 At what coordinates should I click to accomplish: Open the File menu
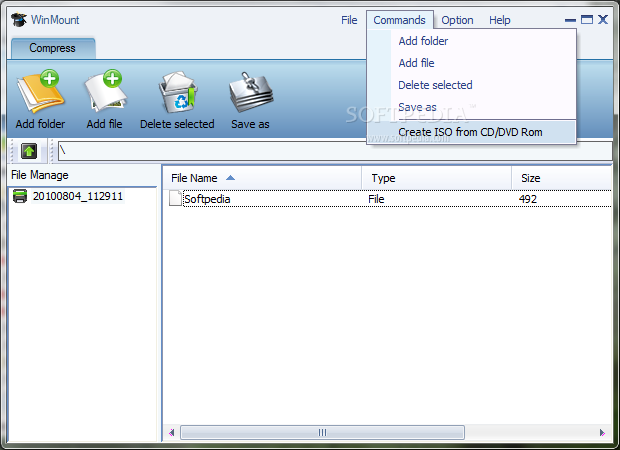[349, 20]
